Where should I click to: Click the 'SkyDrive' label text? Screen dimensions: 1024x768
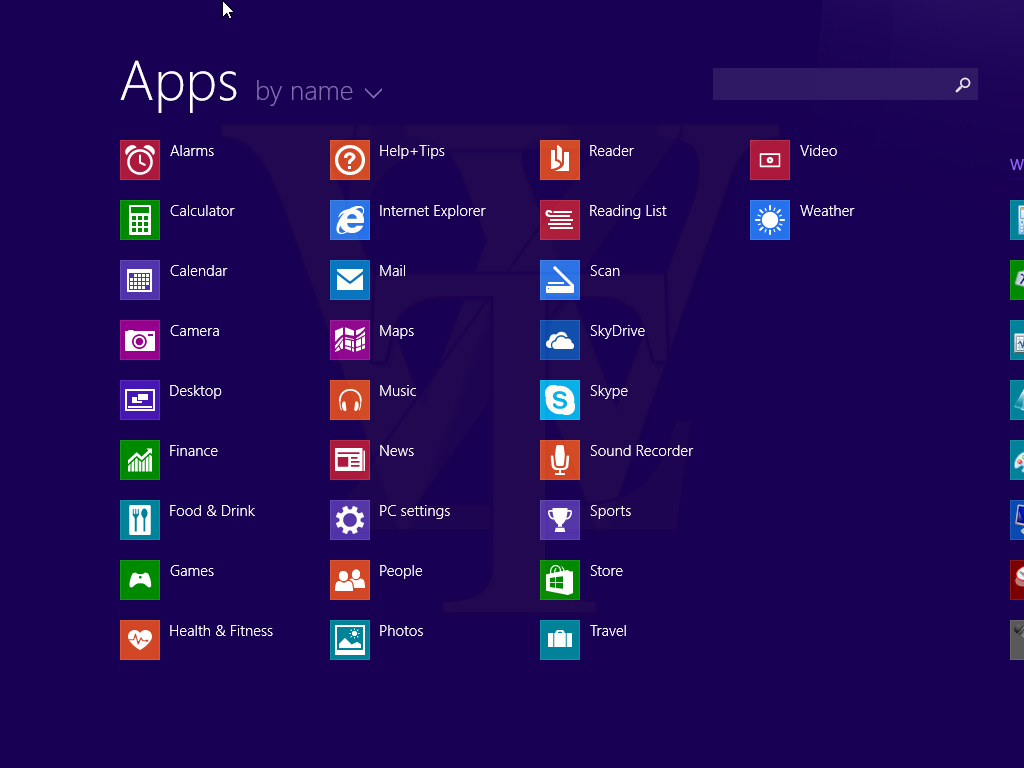(617, 331)
